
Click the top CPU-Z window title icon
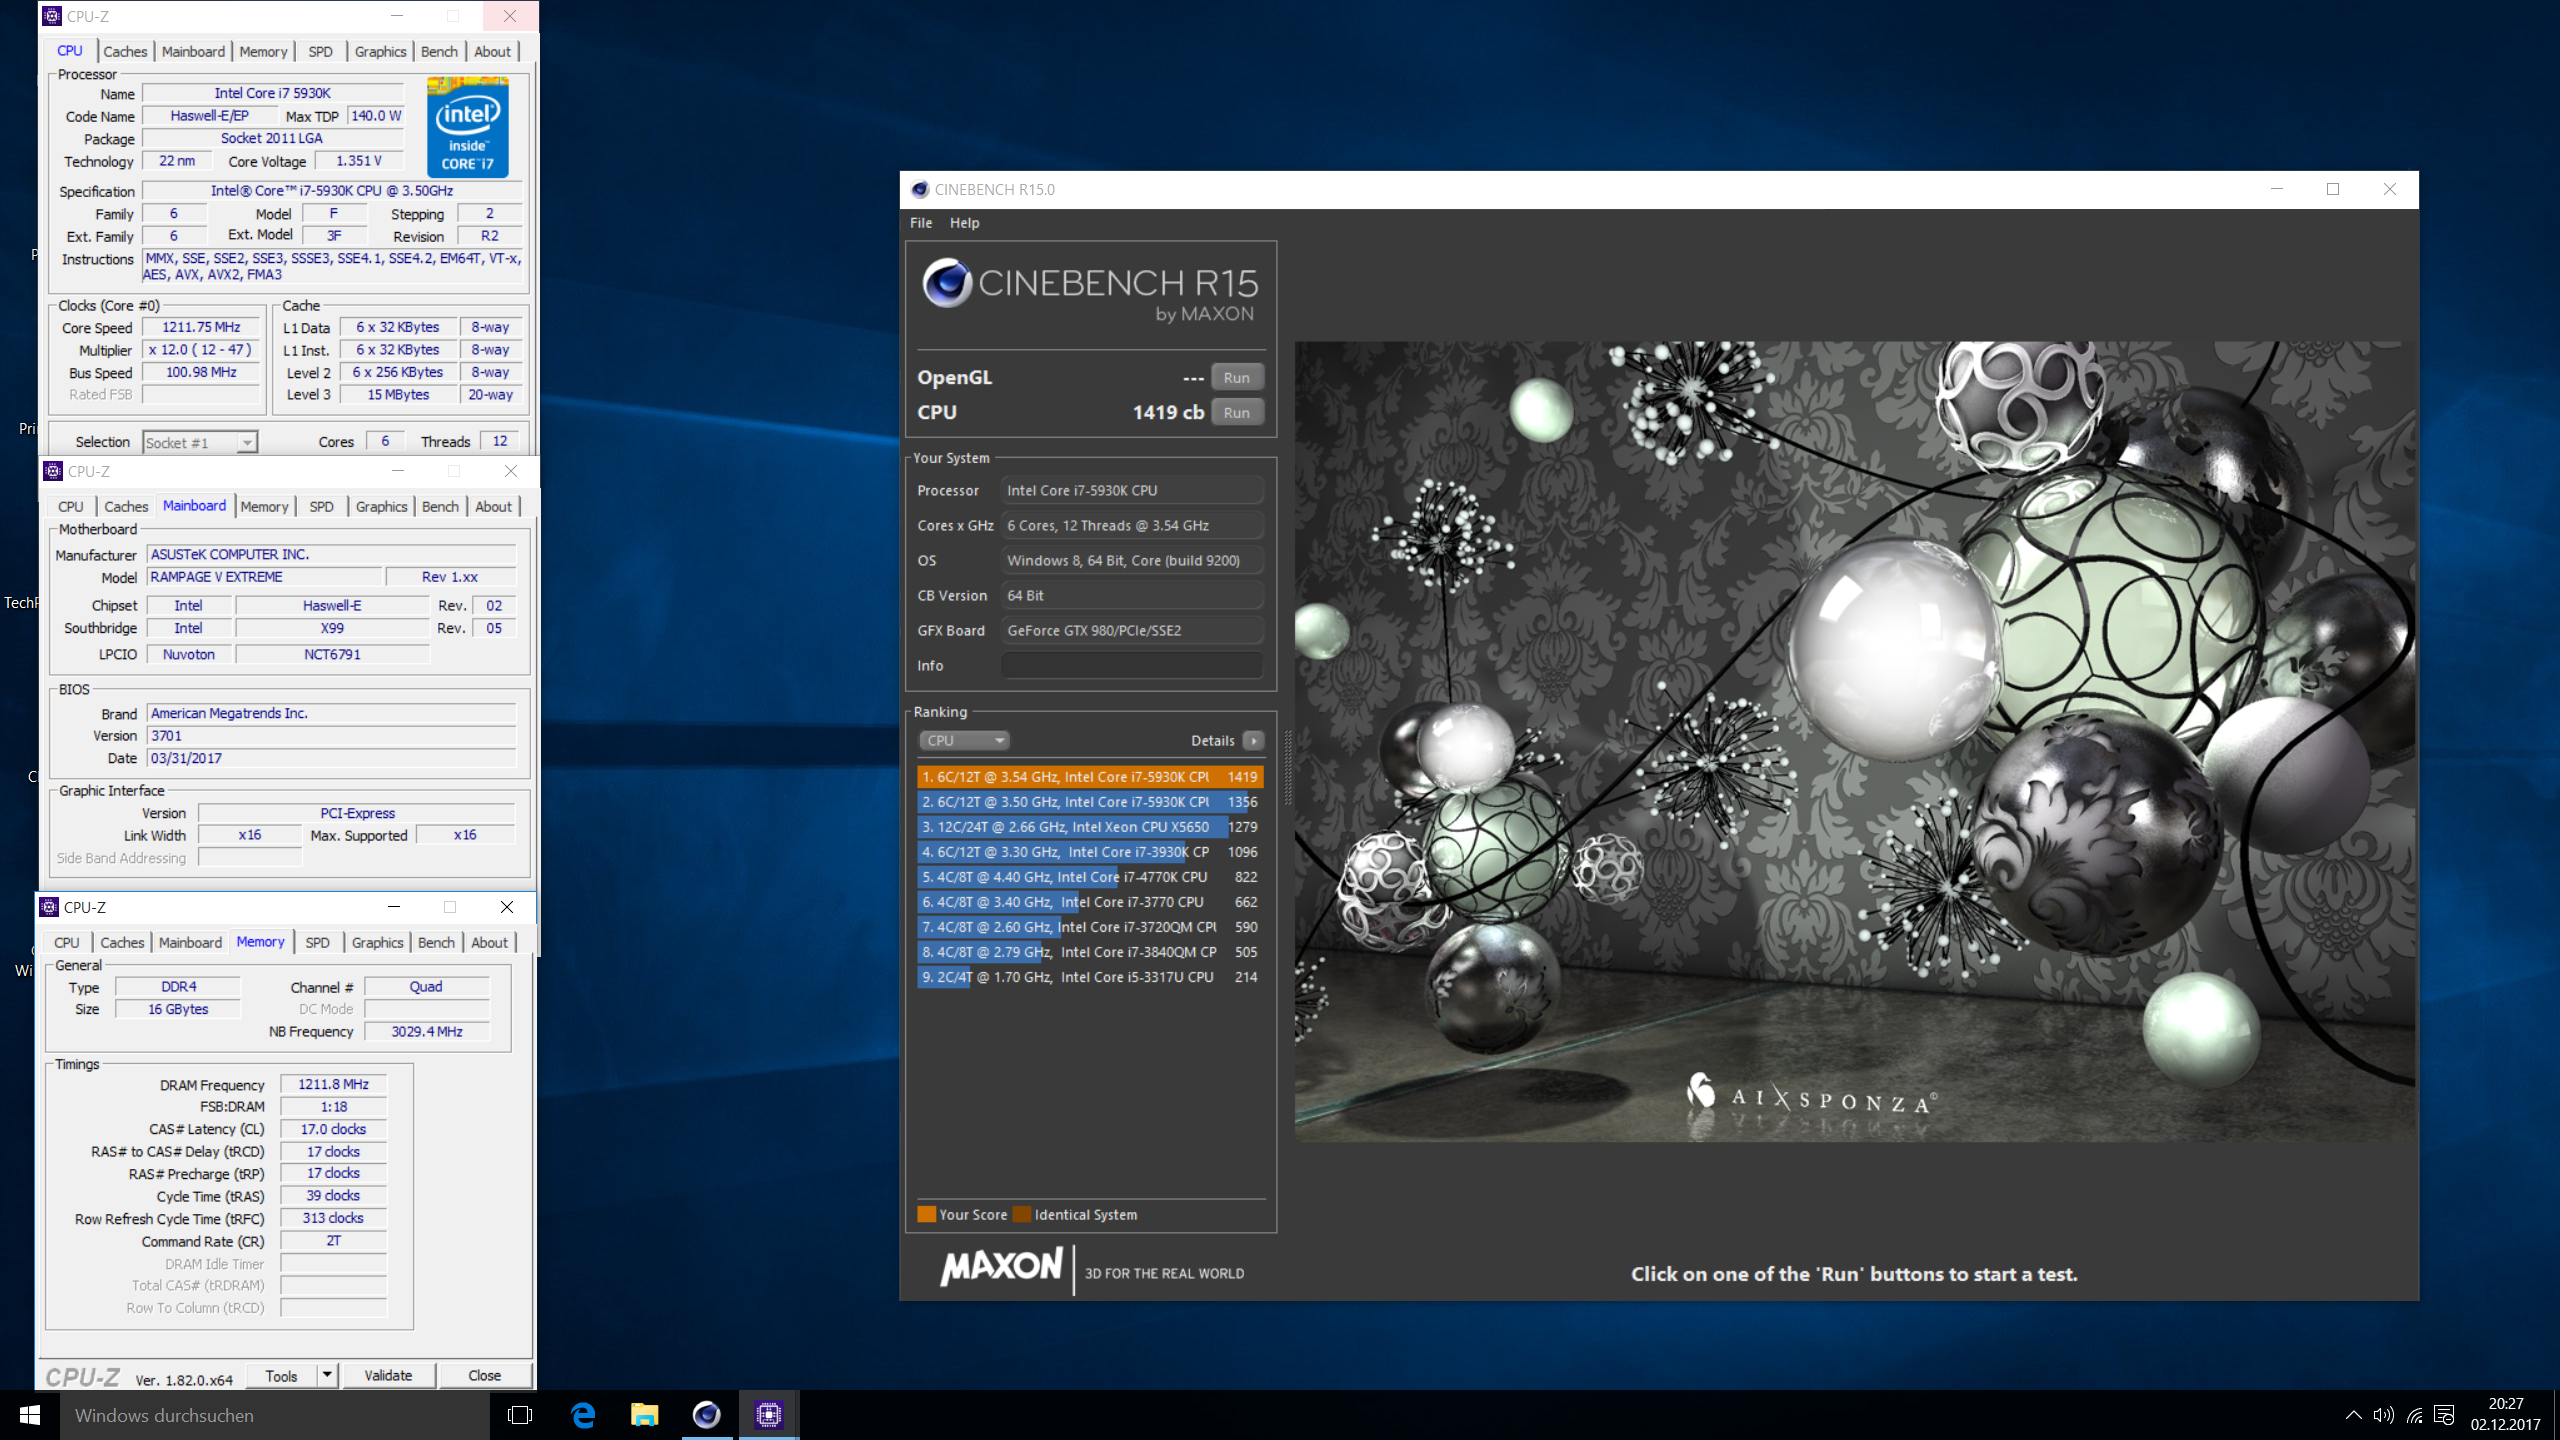[52, 16]
